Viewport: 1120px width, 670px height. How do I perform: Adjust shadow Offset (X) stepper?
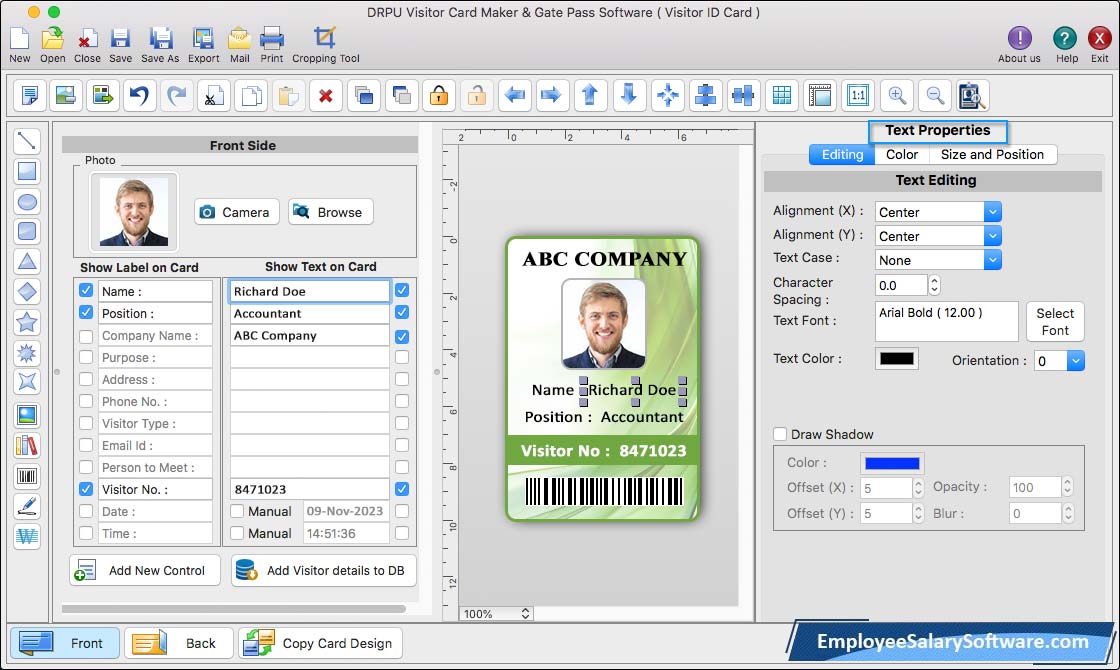[x=919, y=488]
